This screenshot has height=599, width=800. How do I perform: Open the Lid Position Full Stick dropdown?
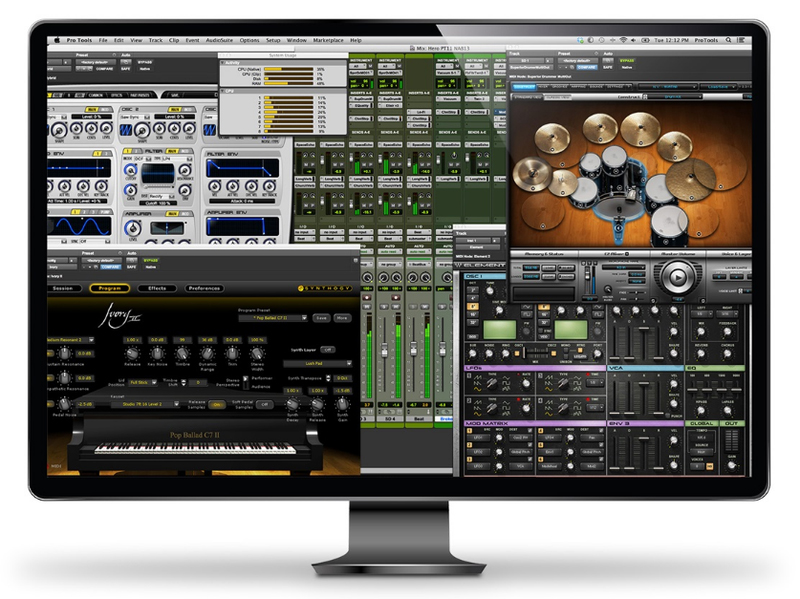142,382
